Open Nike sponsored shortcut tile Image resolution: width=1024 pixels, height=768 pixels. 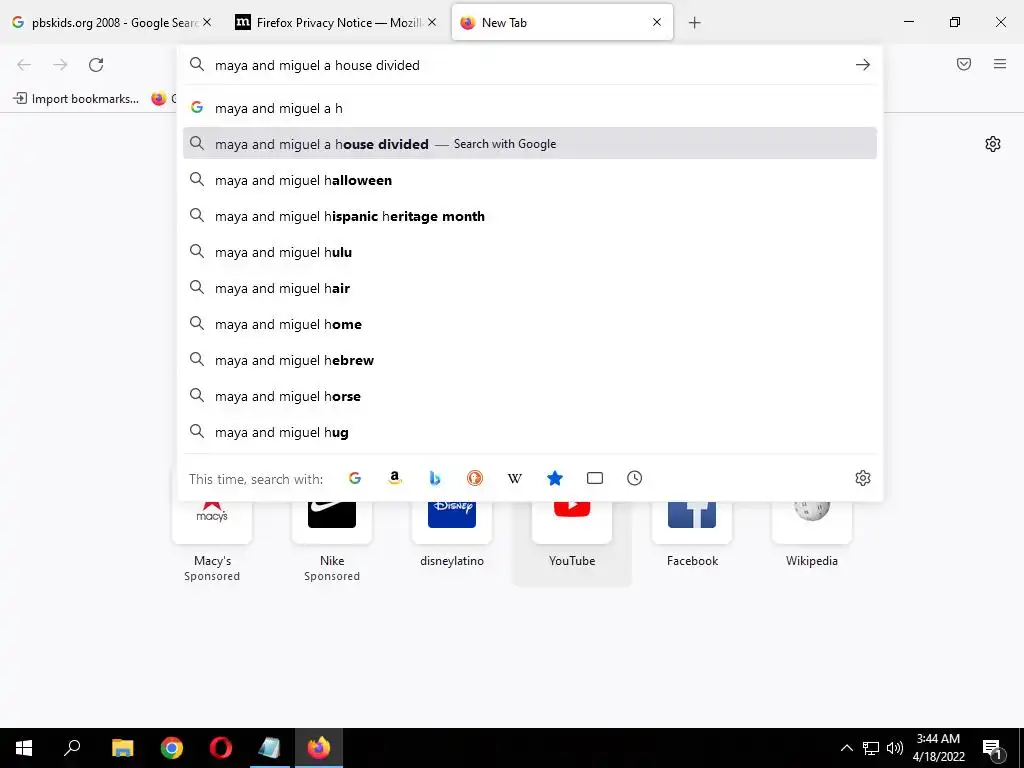pyautogui.click(x=332, y=542)
